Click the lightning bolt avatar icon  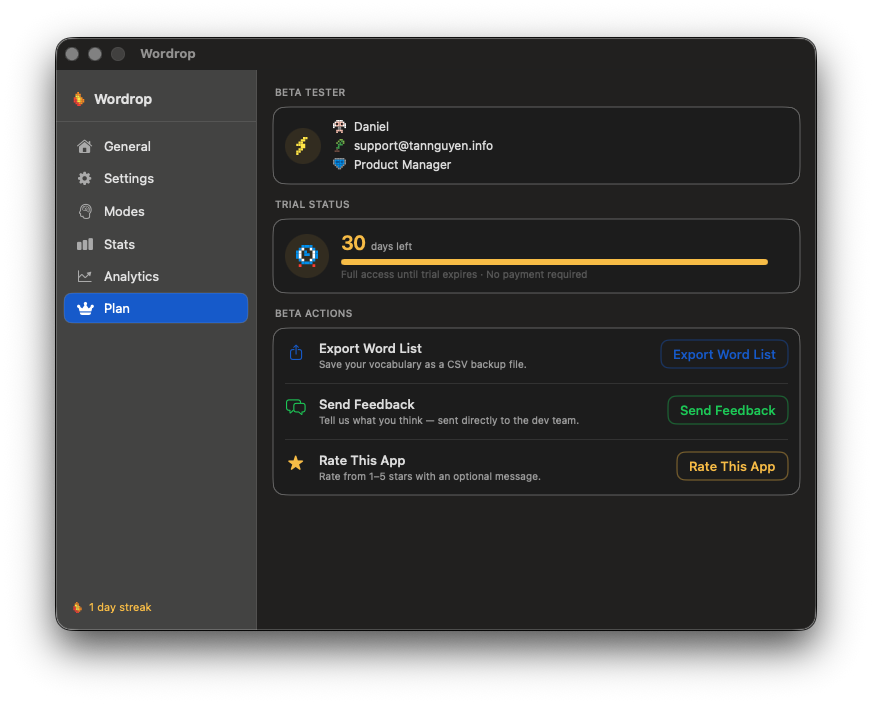[x=302, y=146]
